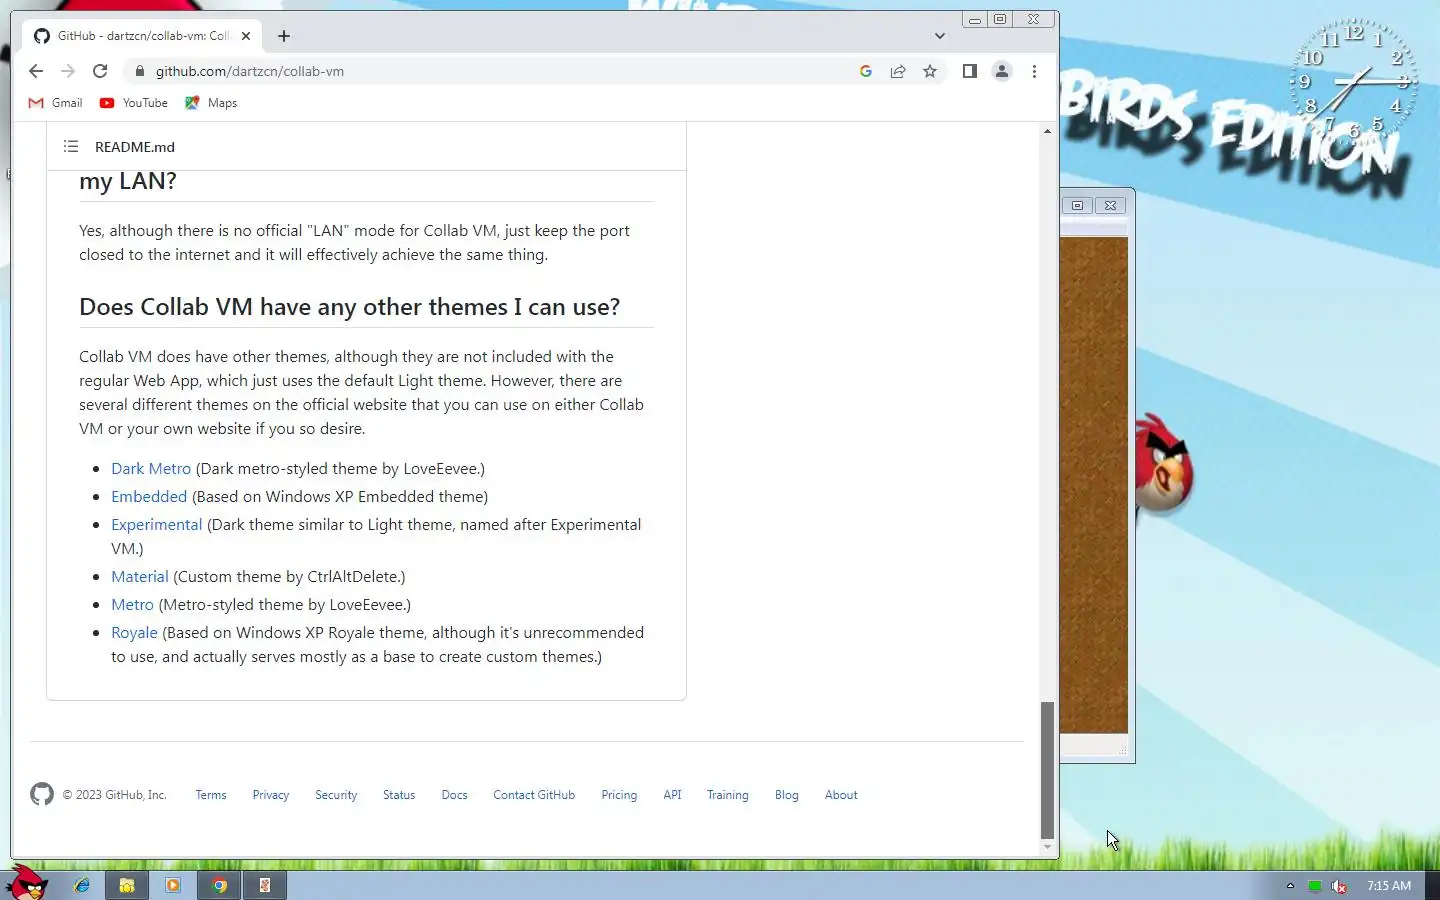Close the GitHub collab-vm tab
The width and height of the screenshot is (1440, 900).
pyautogui.click(x=246, y=36)
